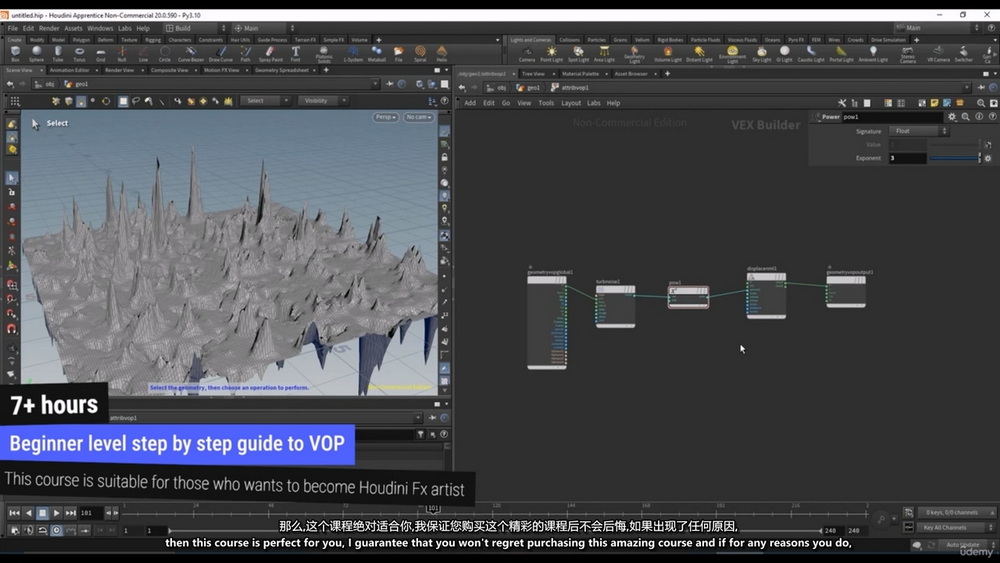
Task: Toggle the viewport lock icon
Action: point(445,157)
